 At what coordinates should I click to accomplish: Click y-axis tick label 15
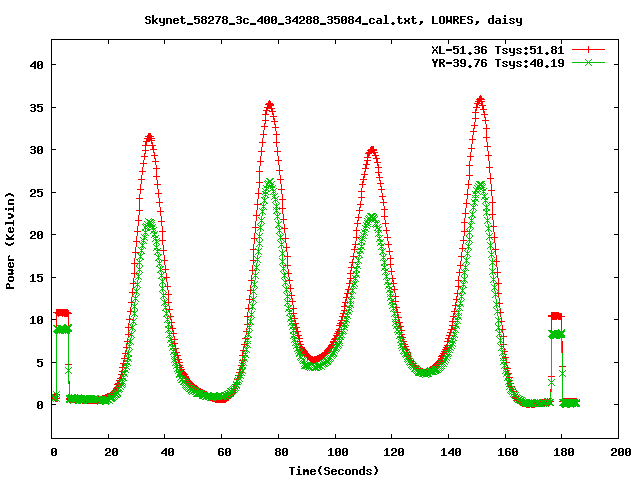(36, 278)
